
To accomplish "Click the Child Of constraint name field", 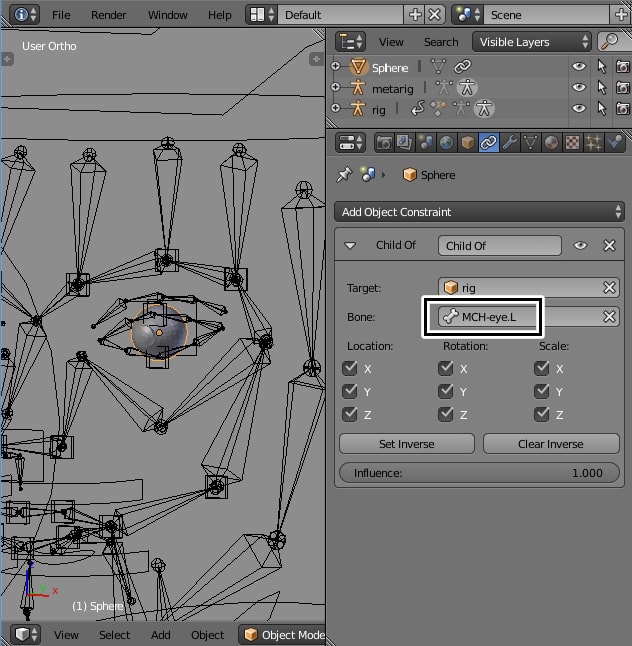I will 500,246.
